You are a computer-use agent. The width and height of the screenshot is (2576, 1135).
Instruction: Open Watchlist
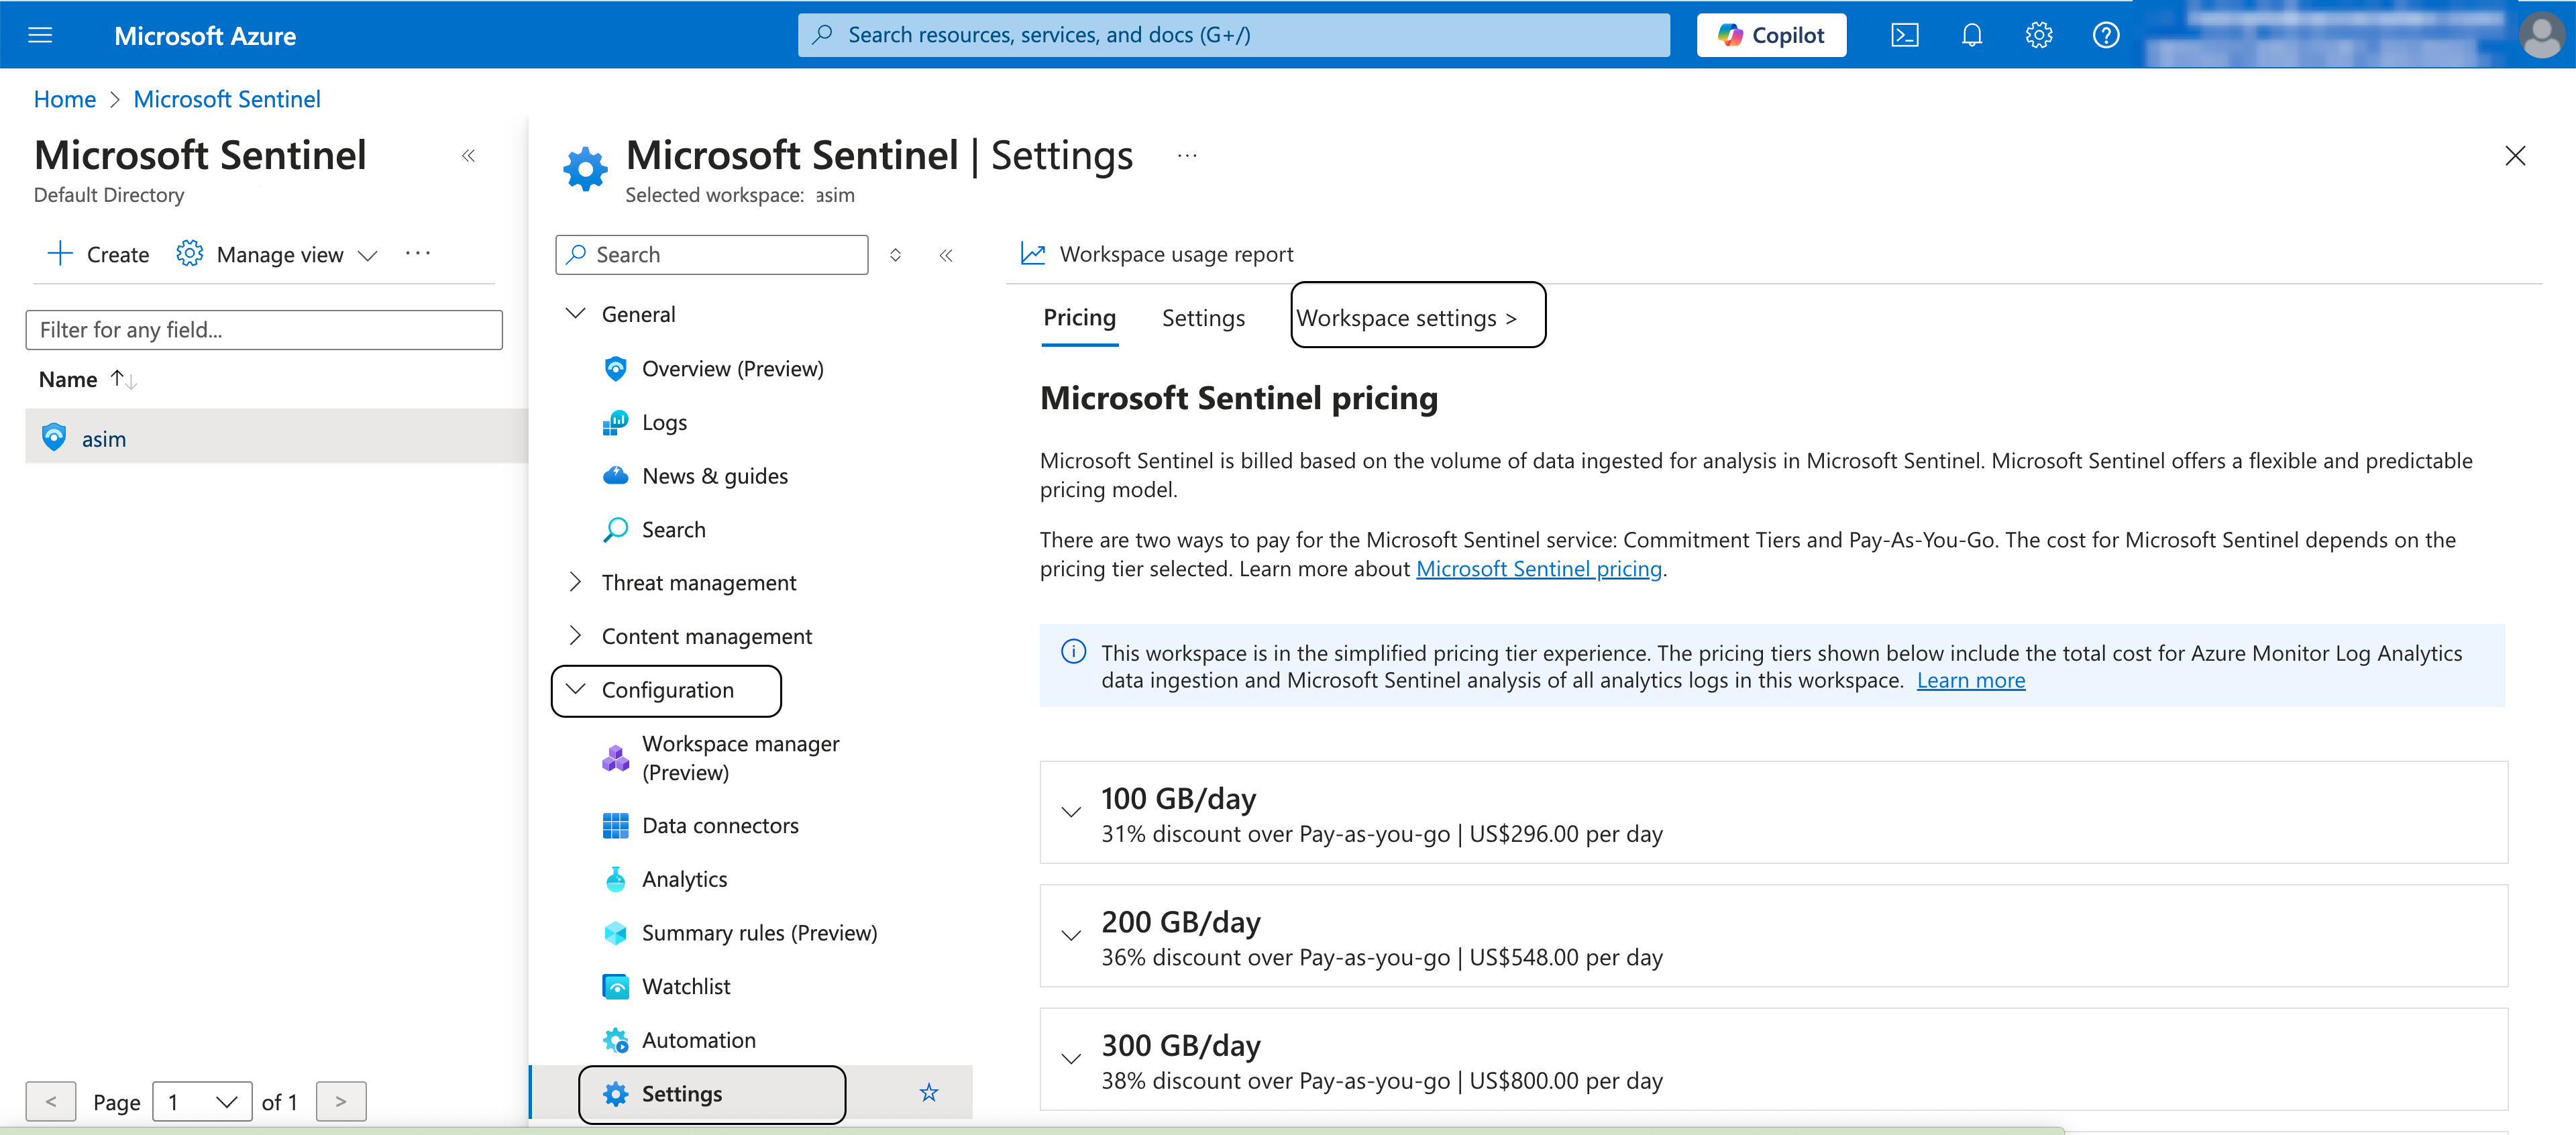[686, 986]
